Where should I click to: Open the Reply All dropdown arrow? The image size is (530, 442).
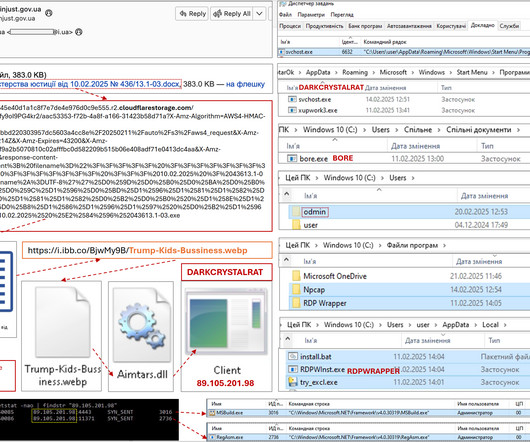tap(259, 14)
